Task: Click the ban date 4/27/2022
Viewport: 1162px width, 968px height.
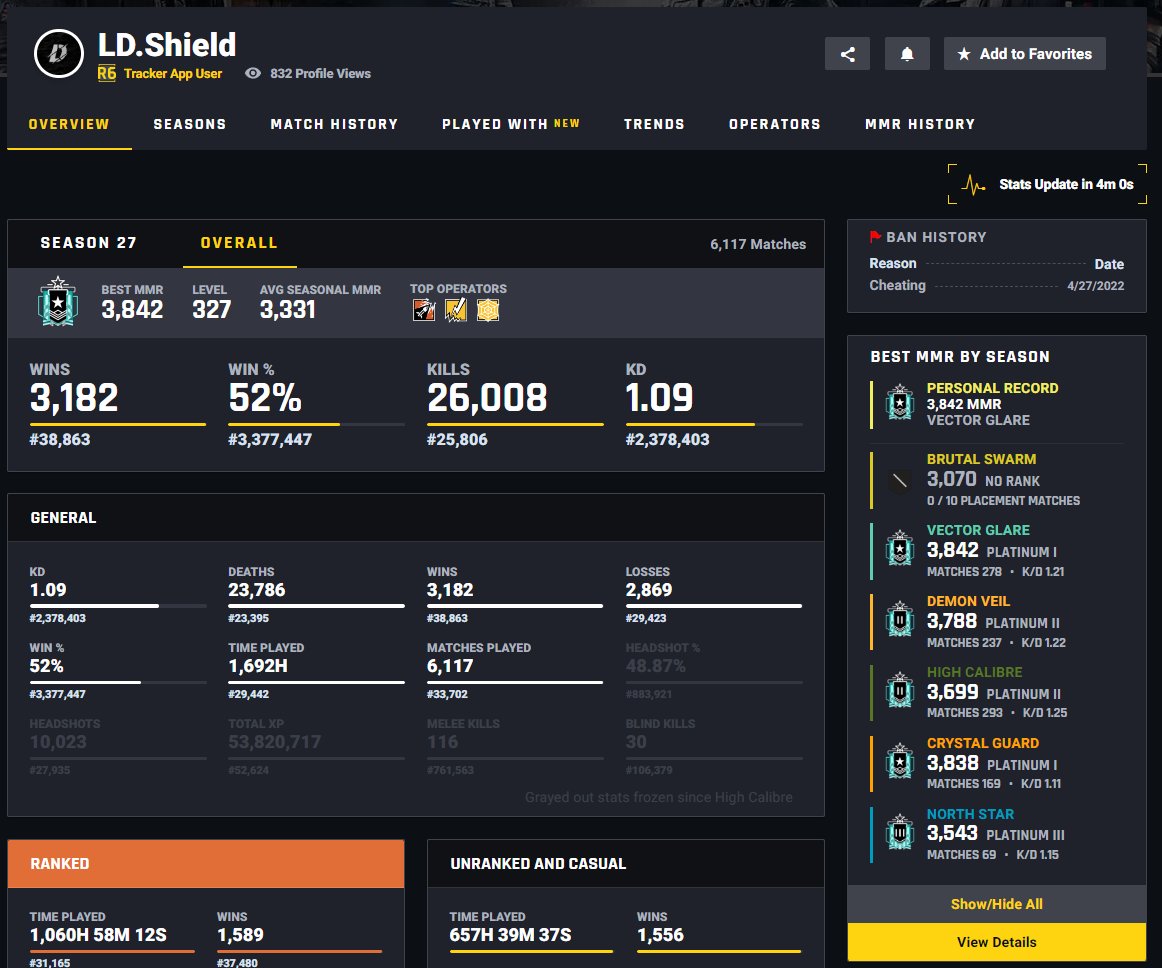Action: coord(1095,285)
